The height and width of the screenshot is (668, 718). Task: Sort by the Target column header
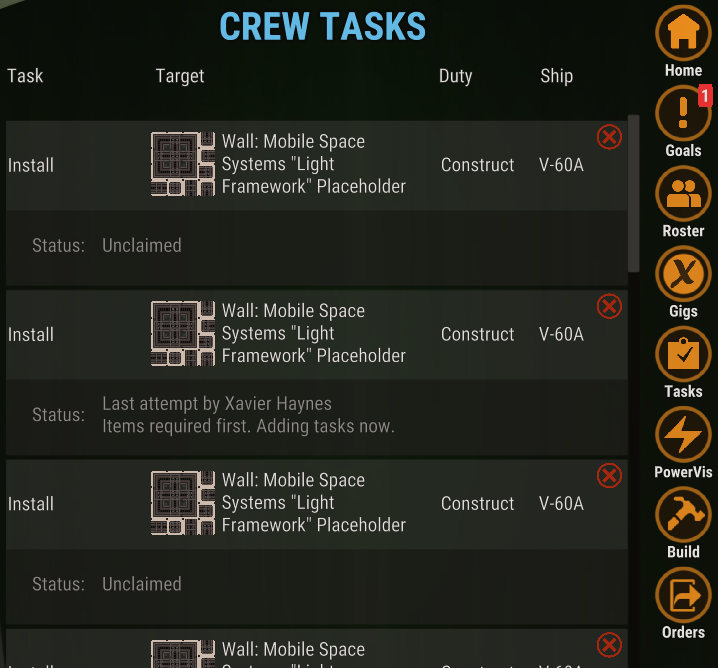click(180, 76)
